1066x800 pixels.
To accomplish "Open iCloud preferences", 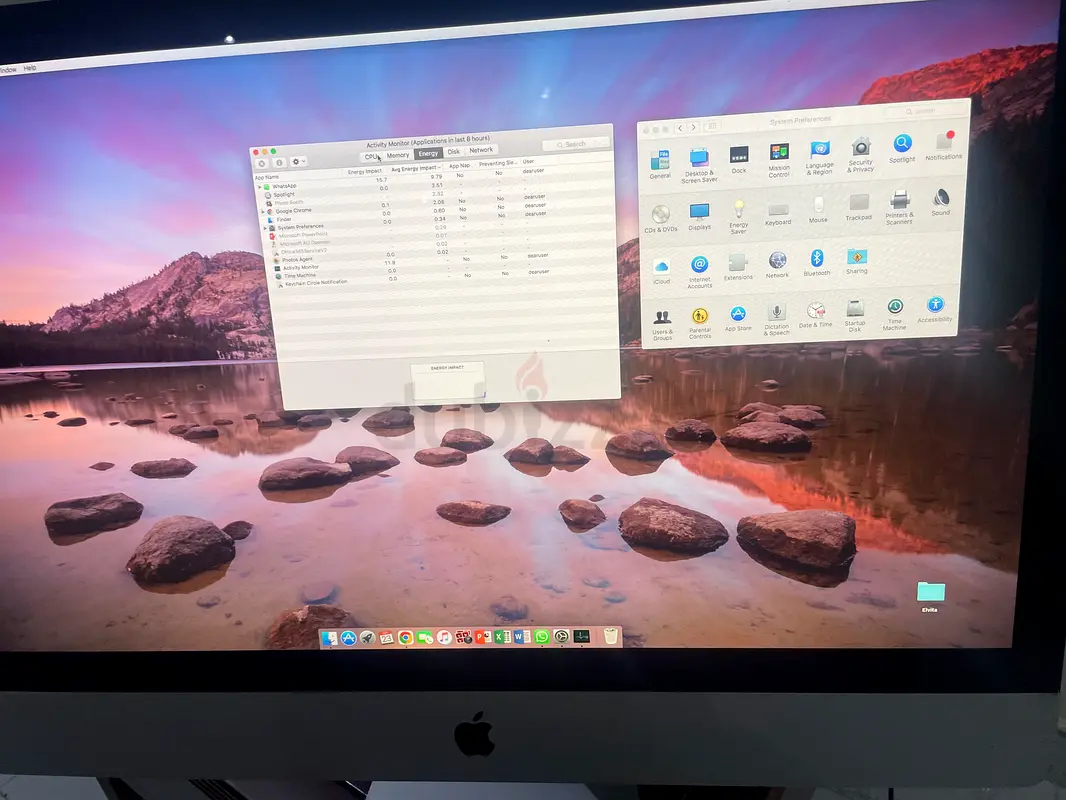I will 661,271.
